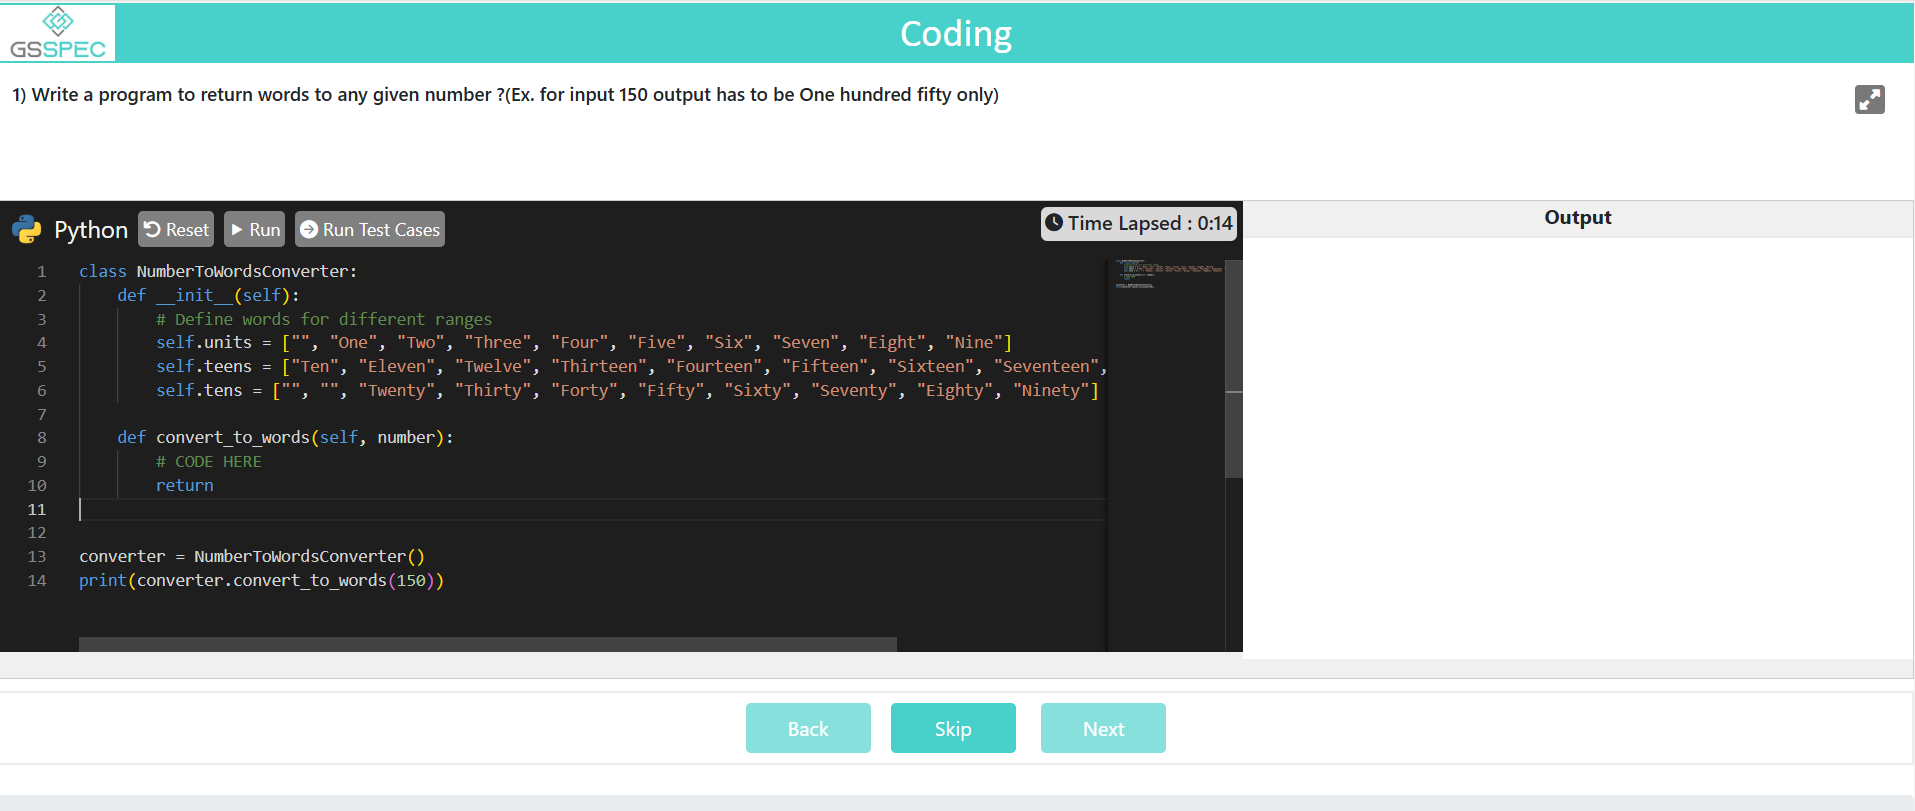Click 'def convert_to_words(self, number):' line
This screenshot has height=811, width=1915.
tap(285, 437)
